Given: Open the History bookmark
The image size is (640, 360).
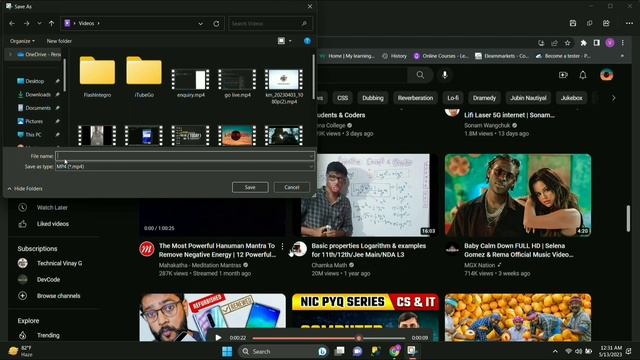Looking at the screenshot, I should 394,56.
